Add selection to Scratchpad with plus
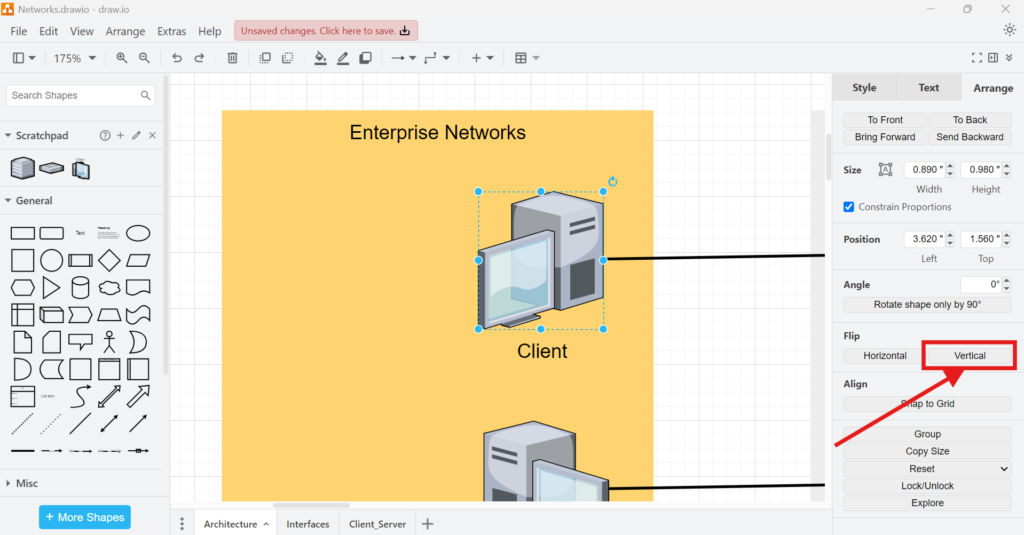Screen dimensions: 1024x535 point(120,135)
